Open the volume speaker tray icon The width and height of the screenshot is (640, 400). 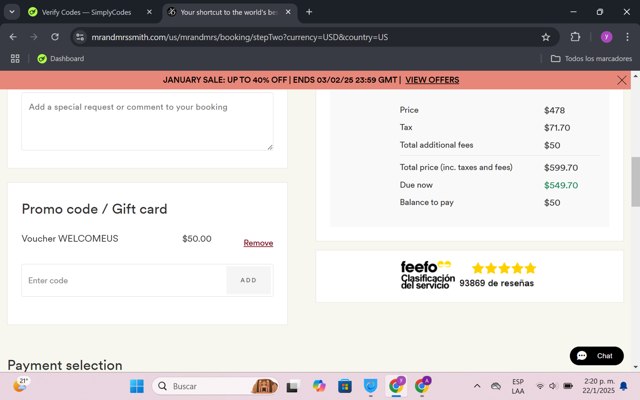[553, 386]
